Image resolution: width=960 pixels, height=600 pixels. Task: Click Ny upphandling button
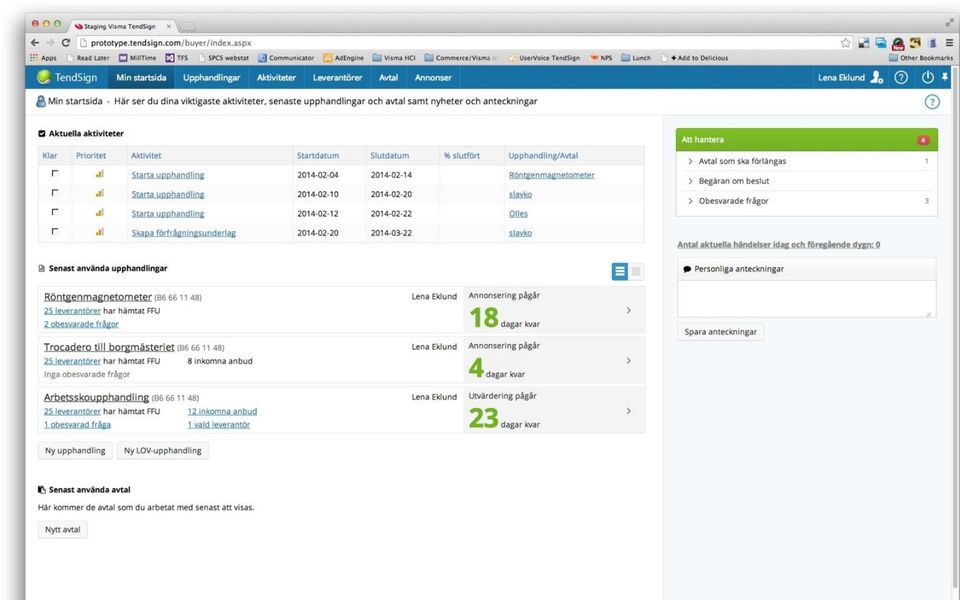click(x=75, y=451)
